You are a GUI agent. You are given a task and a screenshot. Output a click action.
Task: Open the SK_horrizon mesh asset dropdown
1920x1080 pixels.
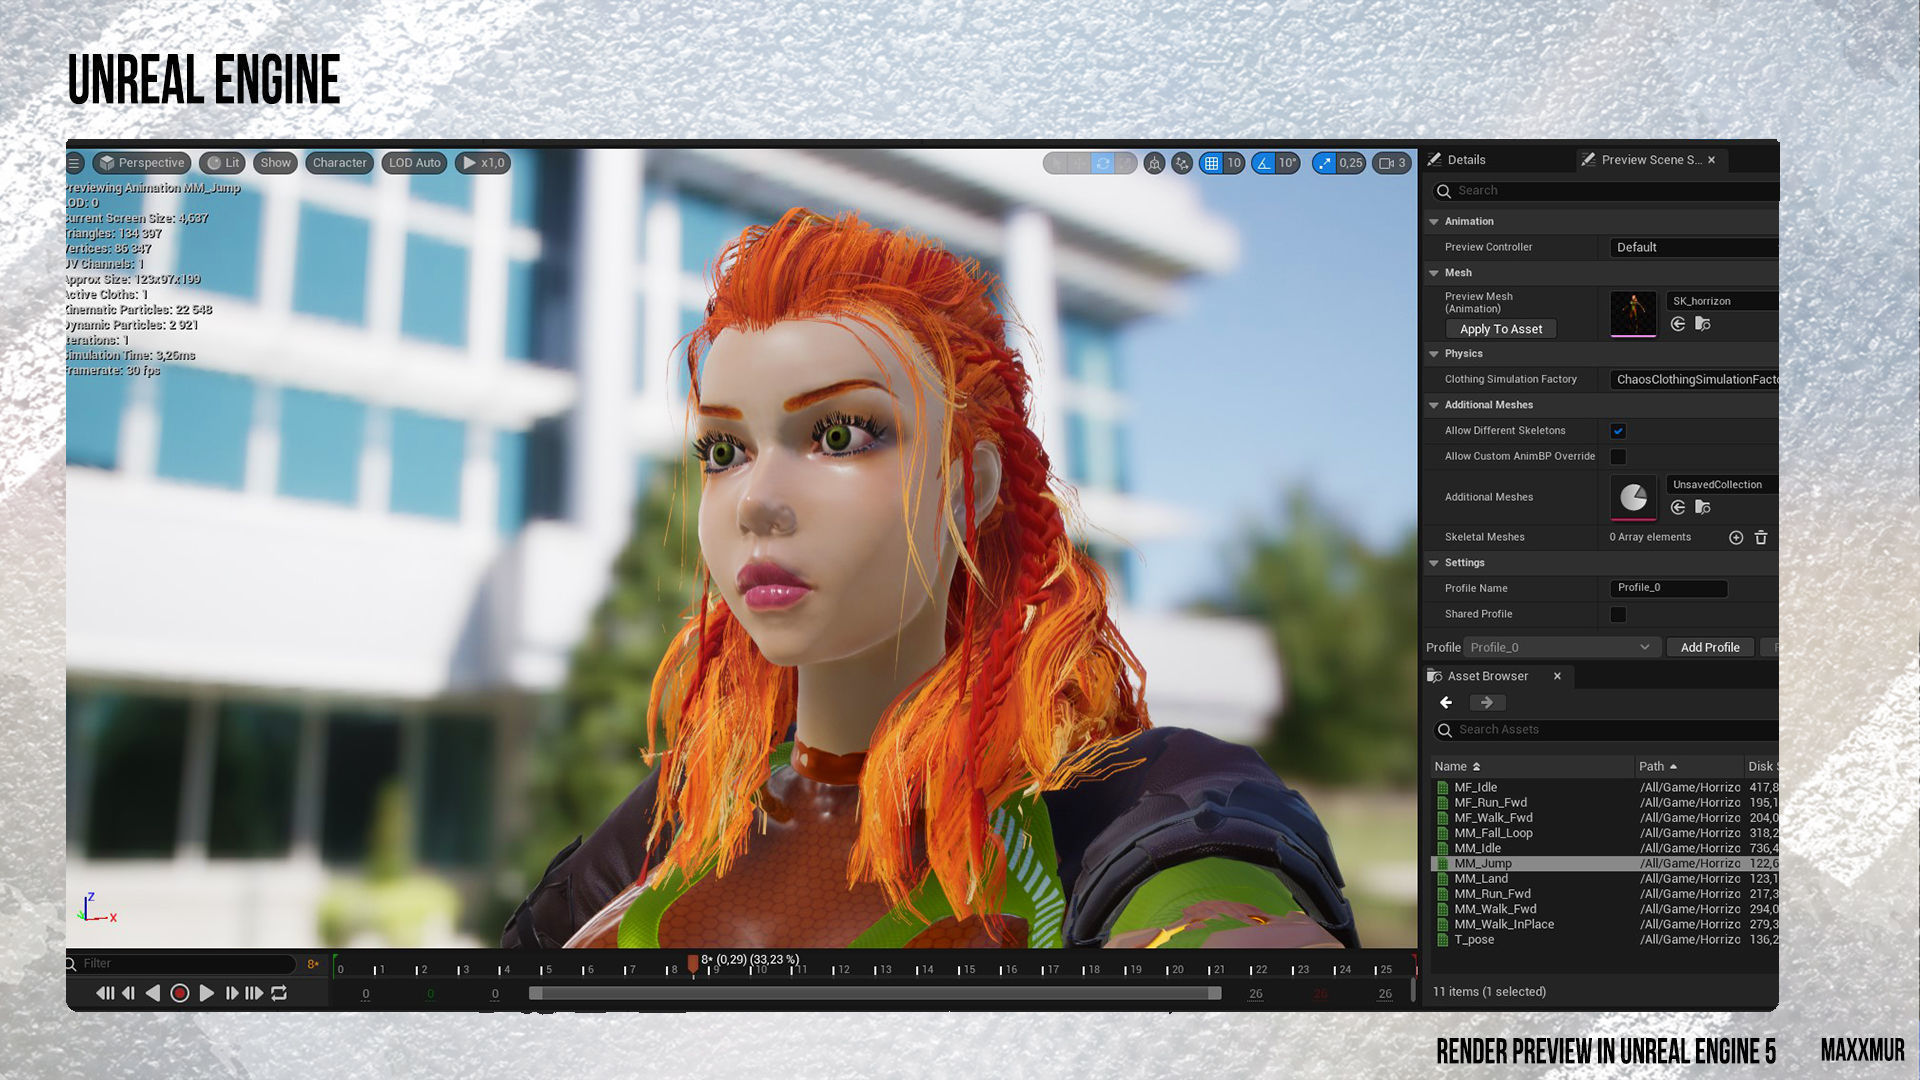pos(1722,301)
